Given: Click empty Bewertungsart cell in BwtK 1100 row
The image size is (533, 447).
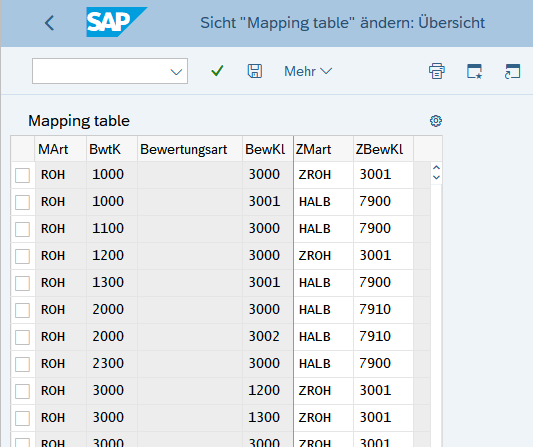Looking at the screenshot, I should pyautogui.click(x=190, y=229).
